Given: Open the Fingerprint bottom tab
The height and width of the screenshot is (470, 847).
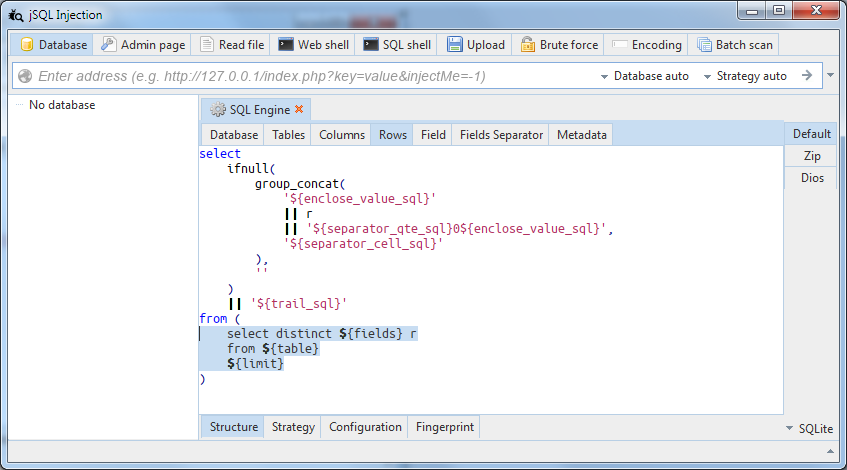Looking at the screenshot, I should [445, 427].
